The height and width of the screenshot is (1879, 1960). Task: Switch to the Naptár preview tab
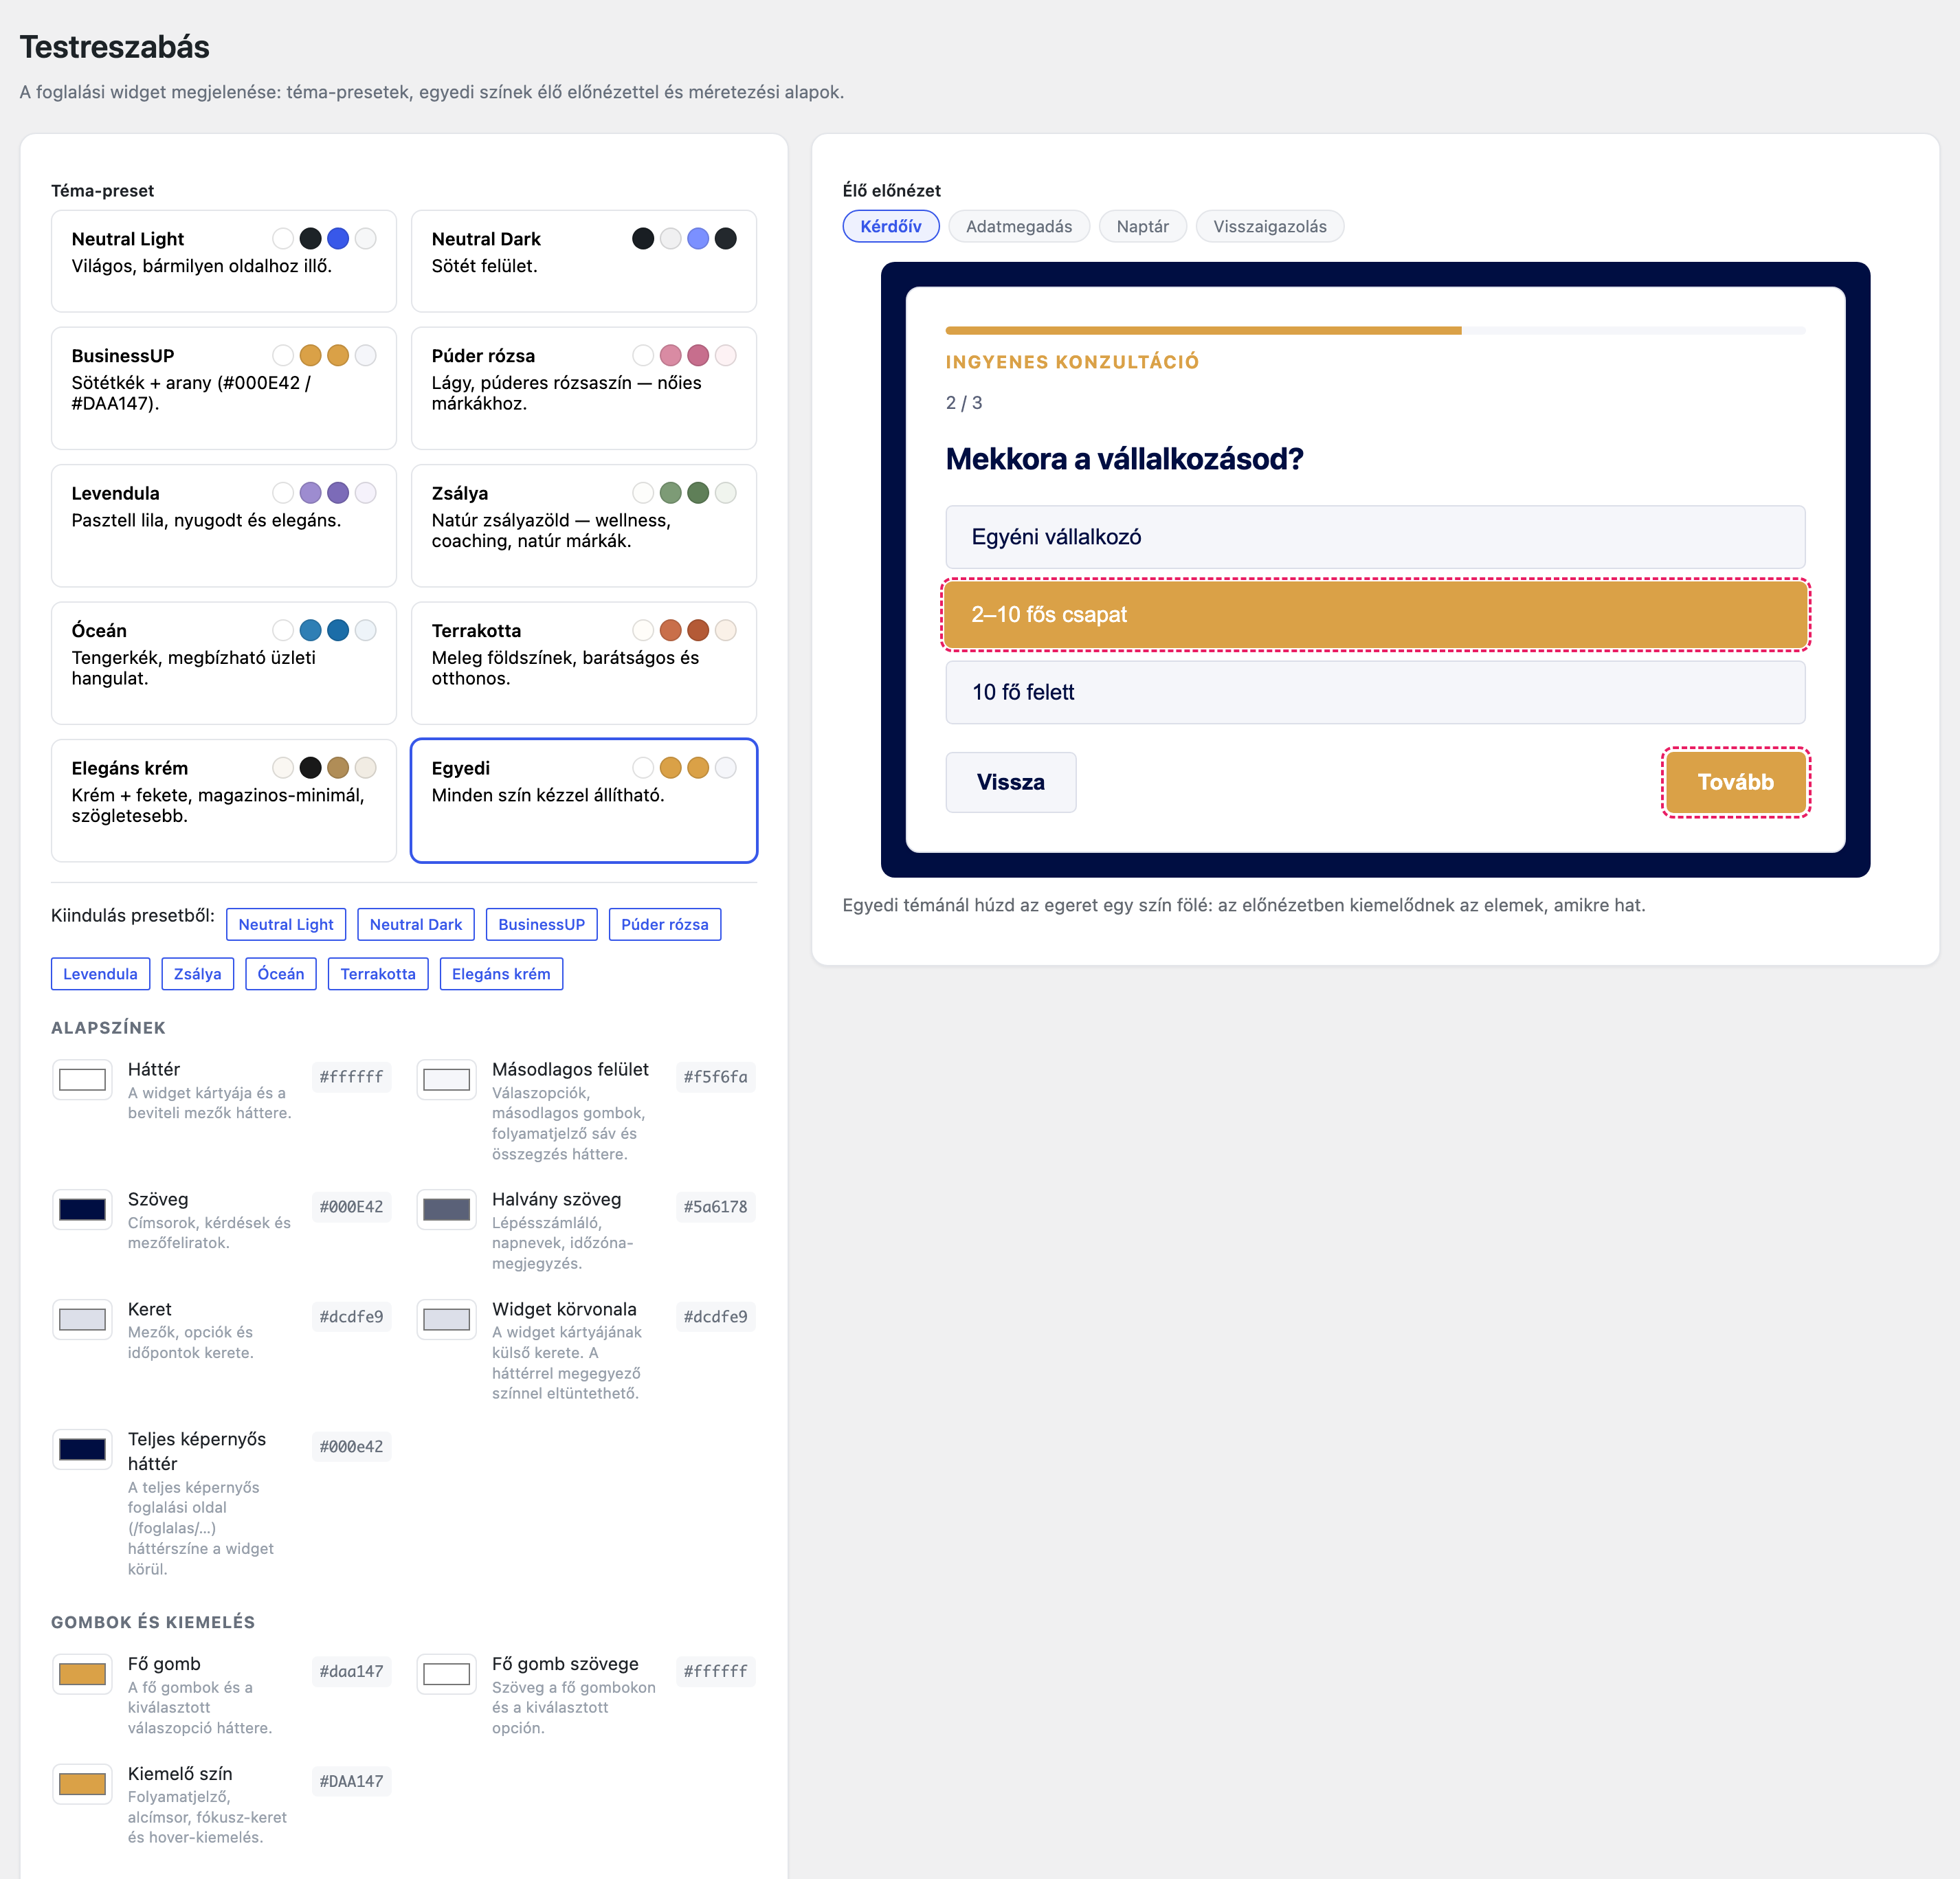(x=1142, y=226)
